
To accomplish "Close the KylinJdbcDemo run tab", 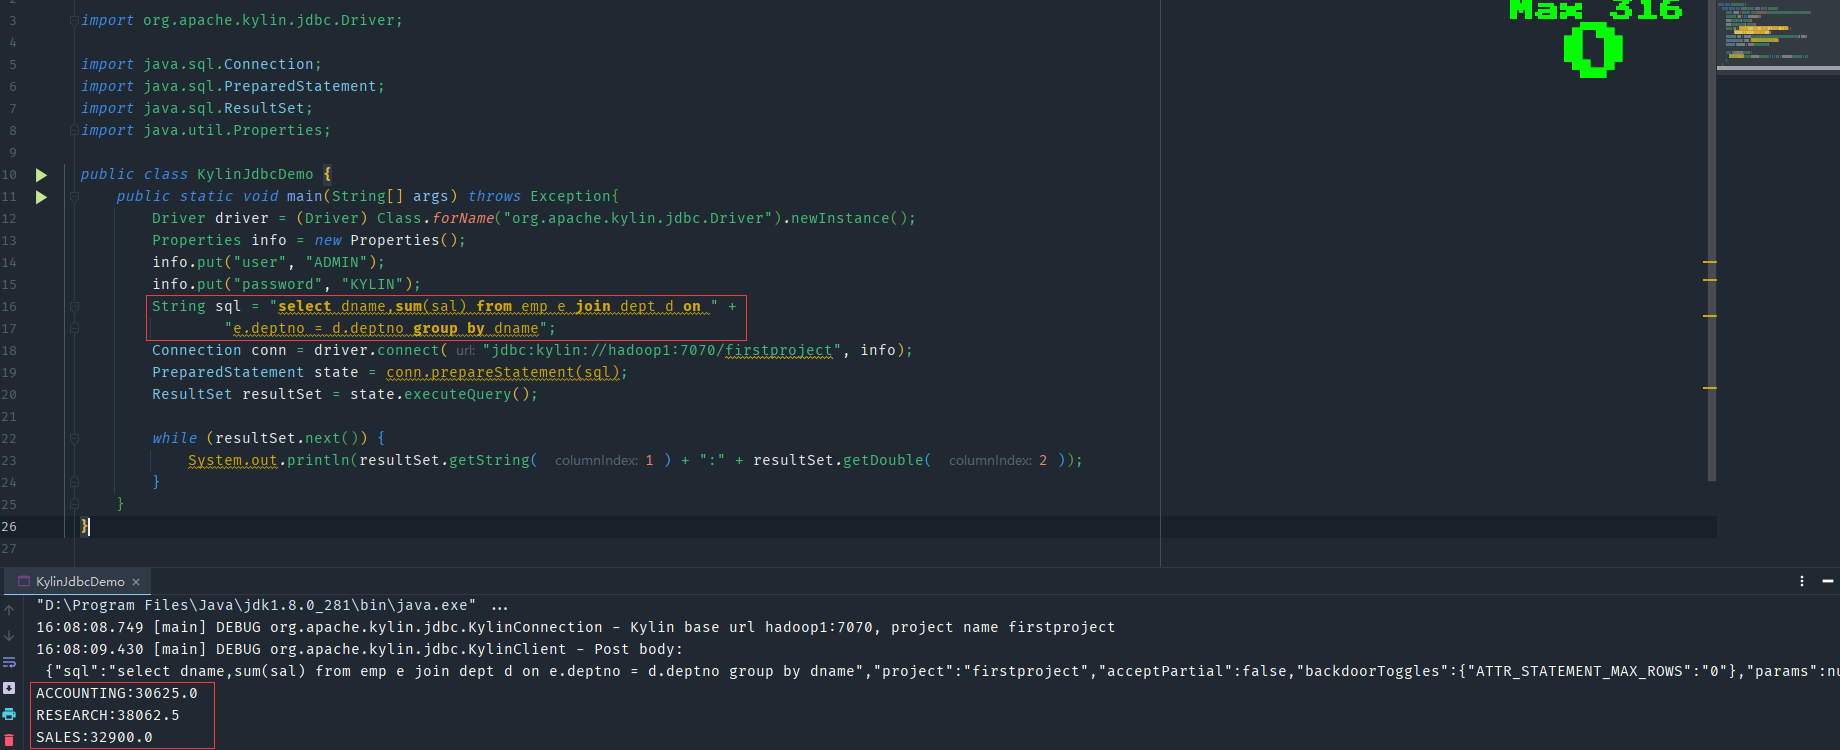I will pyautogui.click(x=136, y=582).
